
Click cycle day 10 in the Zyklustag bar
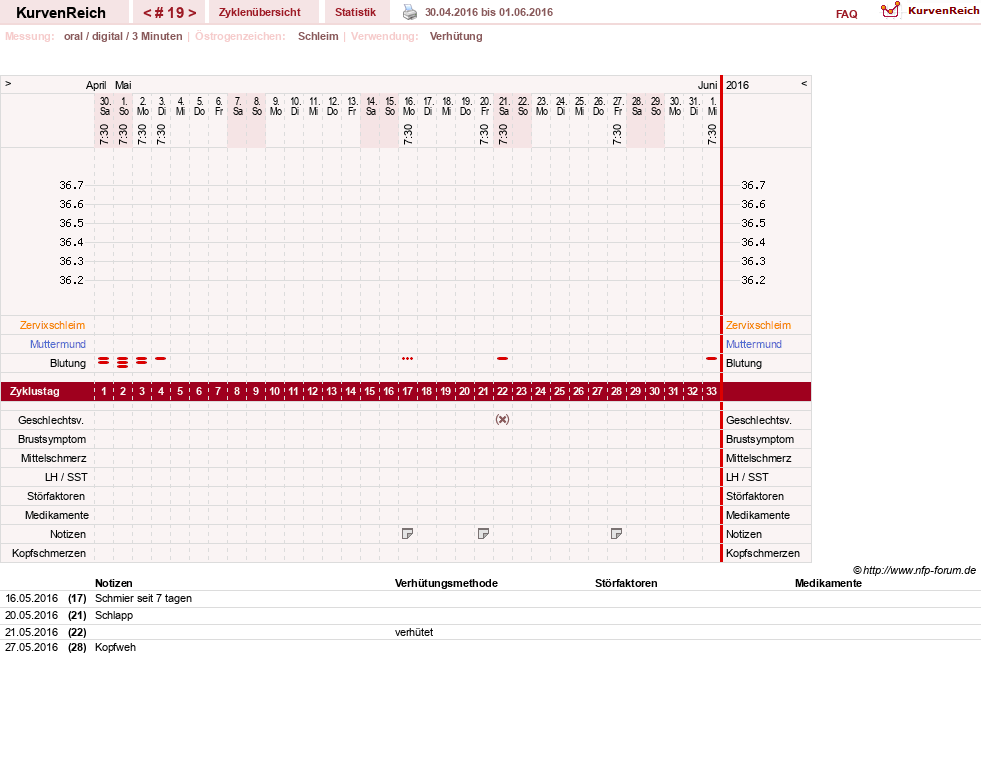click(x=275, y=392)
